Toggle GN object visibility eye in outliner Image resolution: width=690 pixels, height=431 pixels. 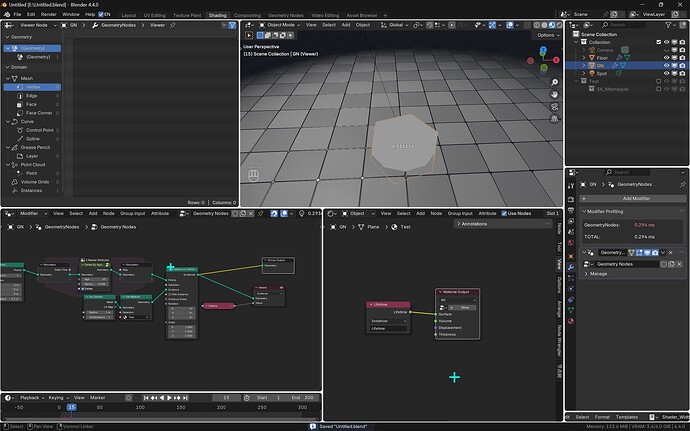point(667,66)
